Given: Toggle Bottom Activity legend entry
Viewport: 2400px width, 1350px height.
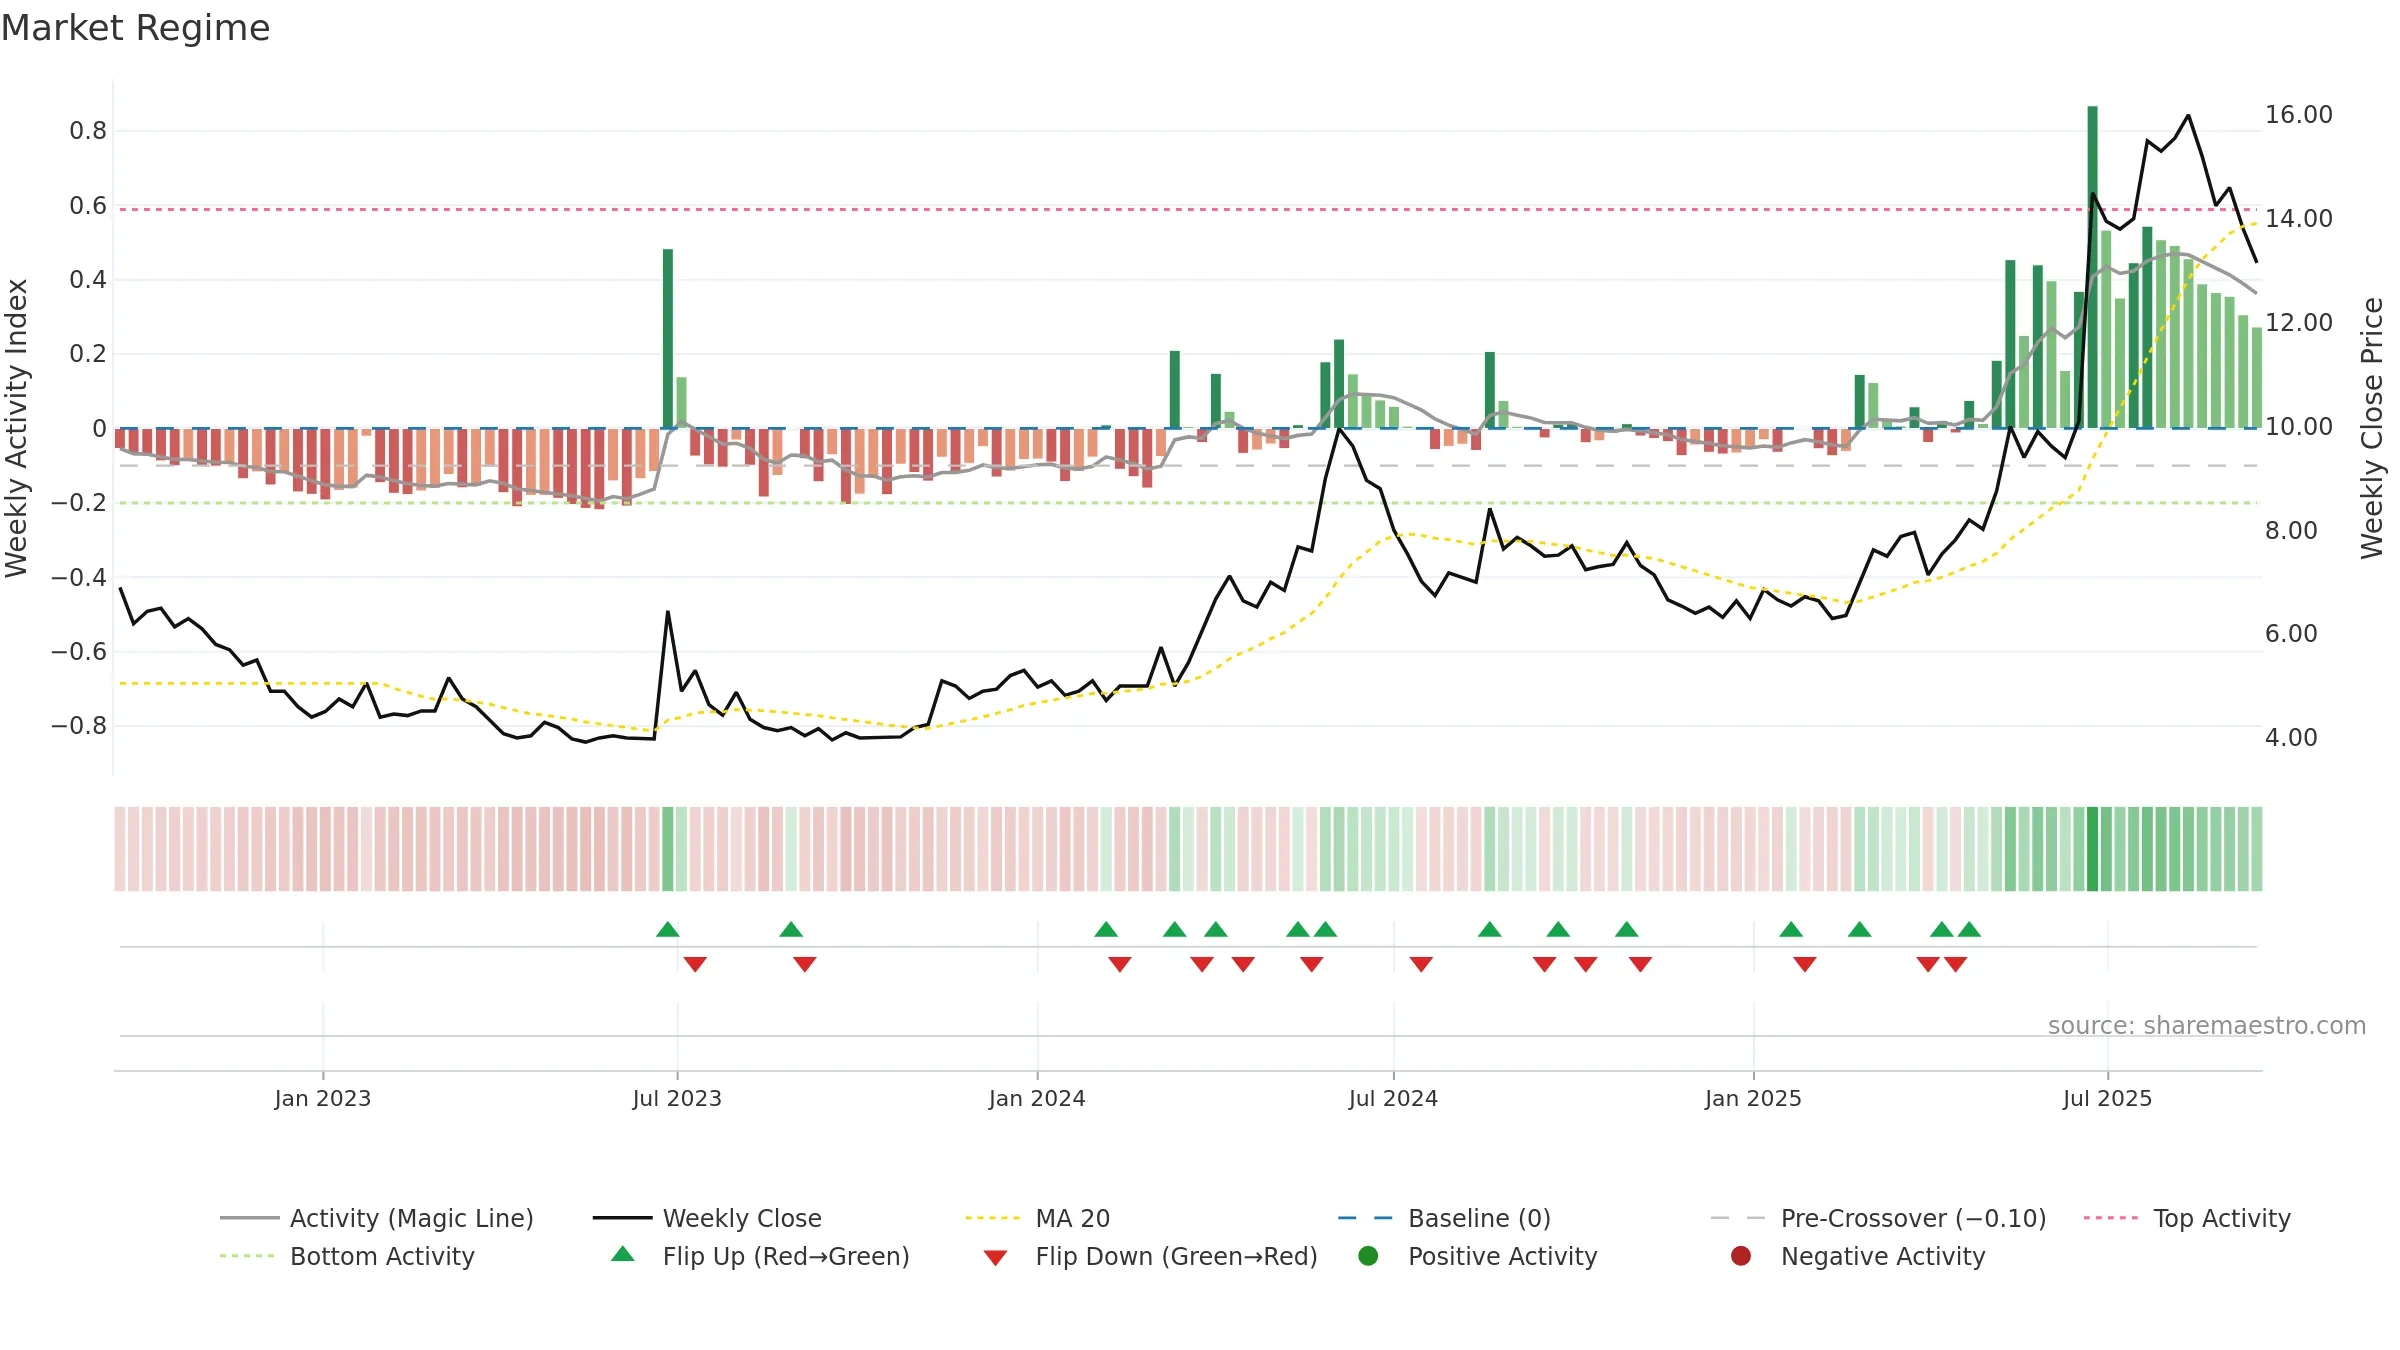Looking at the screenshot, I should [x=347, y=1256].
